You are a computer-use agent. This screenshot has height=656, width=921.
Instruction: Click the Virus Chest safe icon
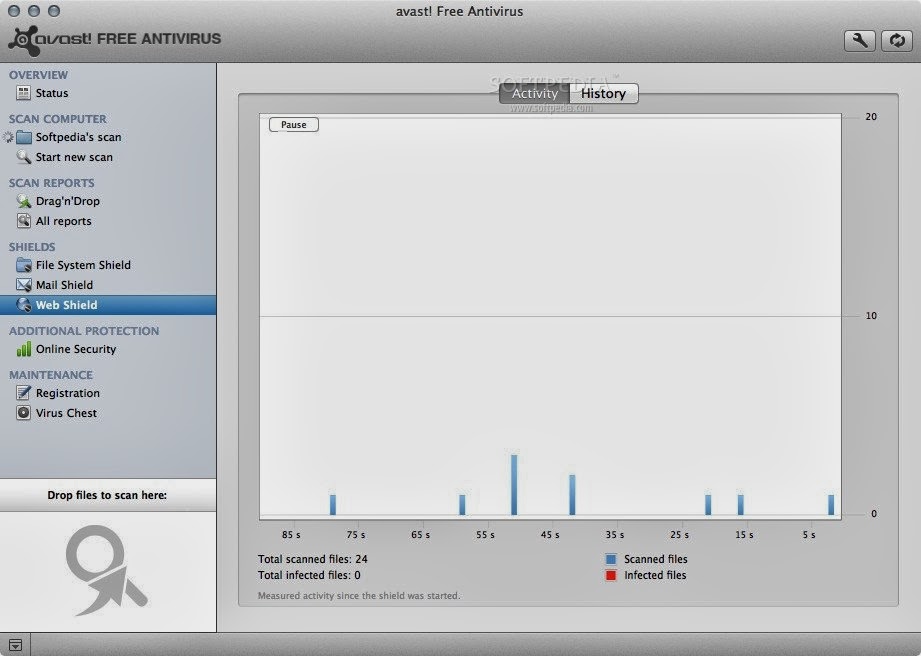click(23, 413)
